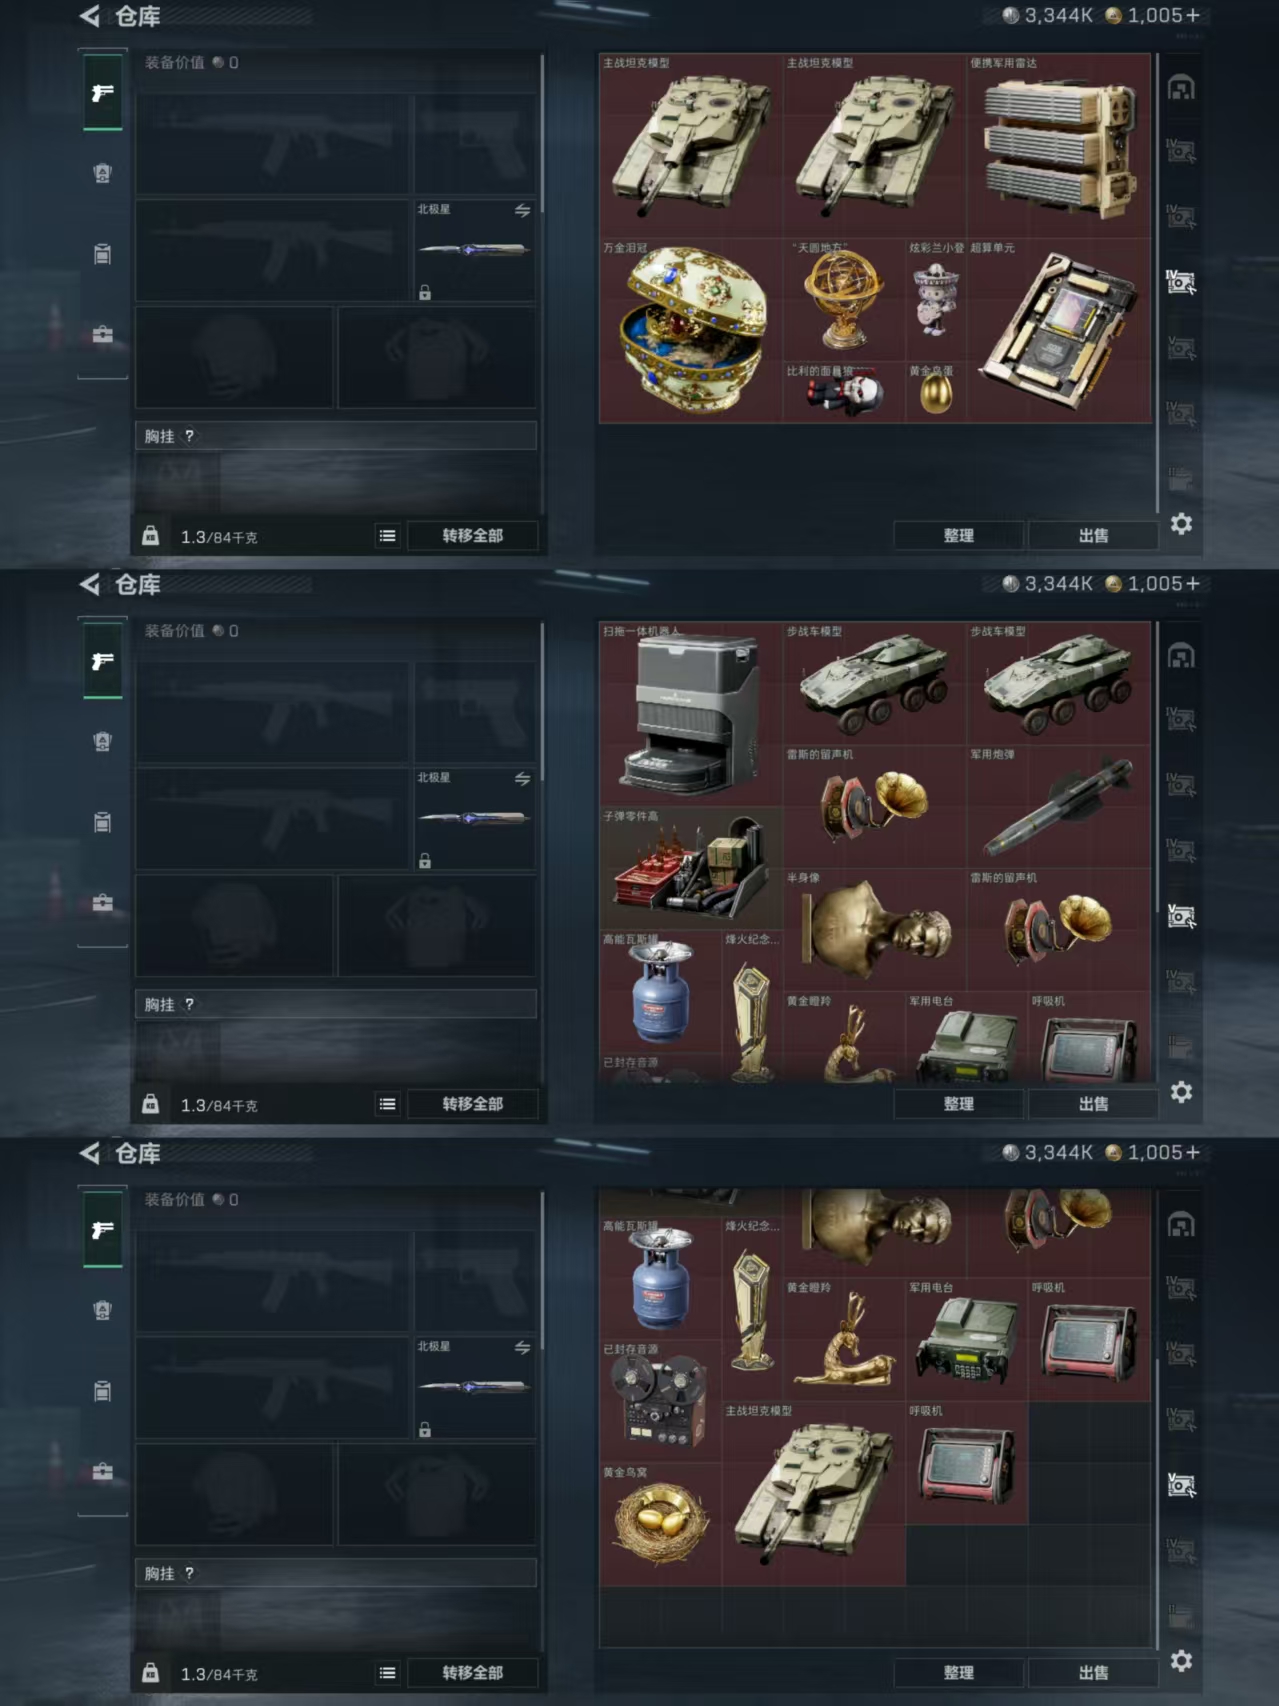Select the 万金泪冠 jeweled egg item
1279x1706 pixels.
click(690, 330)
